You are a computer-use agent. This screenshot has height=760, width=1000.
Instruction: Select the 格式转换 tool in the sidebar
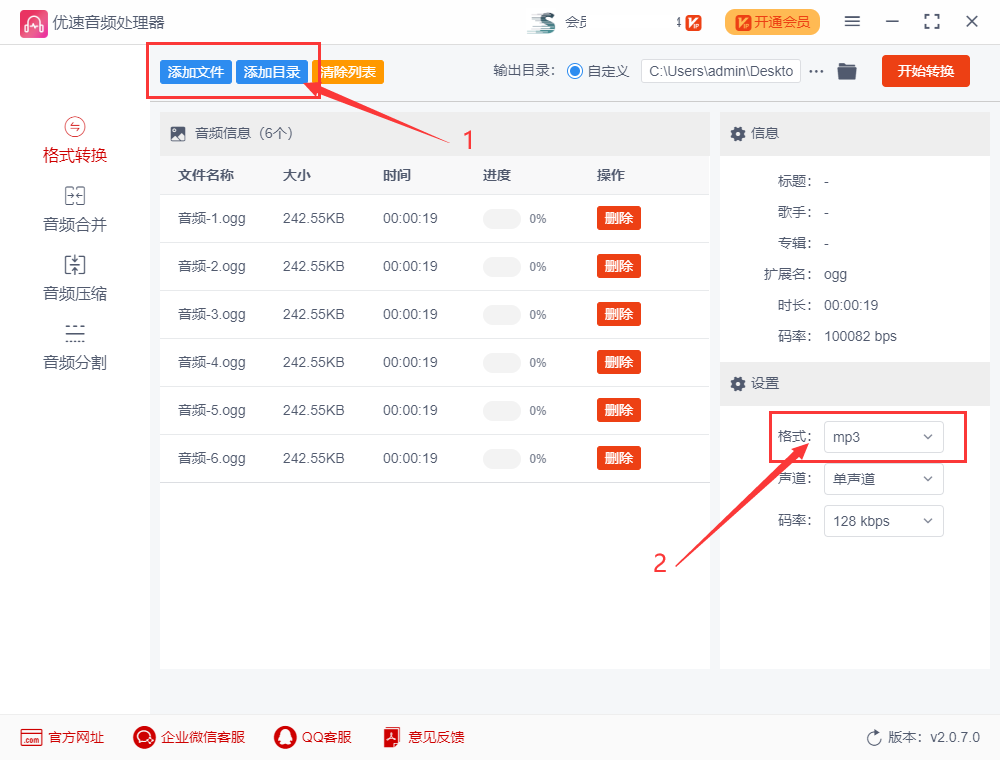(x=74, y=140)
